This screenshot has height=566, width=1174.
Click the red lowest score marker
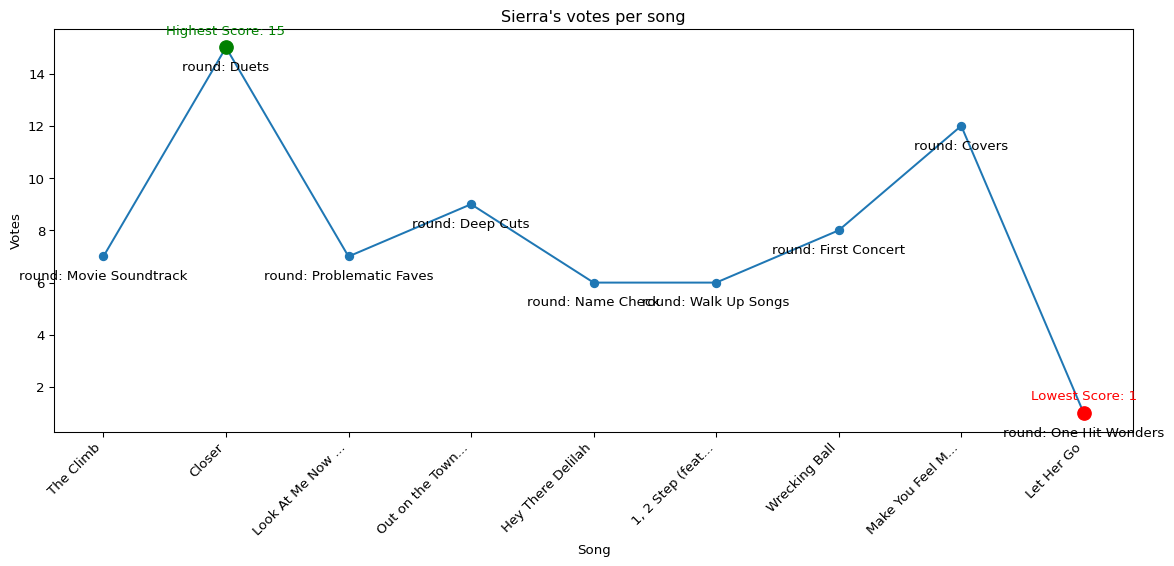1084,413
